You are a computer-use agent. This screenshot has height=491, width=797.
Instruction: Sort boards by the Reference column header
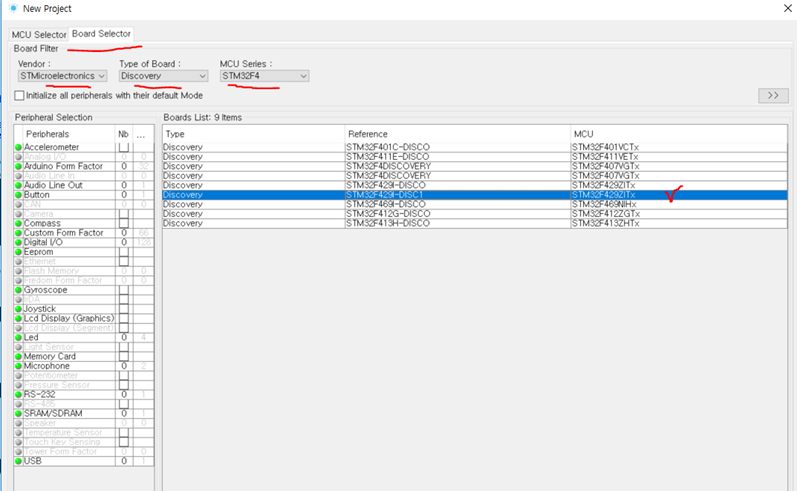click(x=457, y=134)
